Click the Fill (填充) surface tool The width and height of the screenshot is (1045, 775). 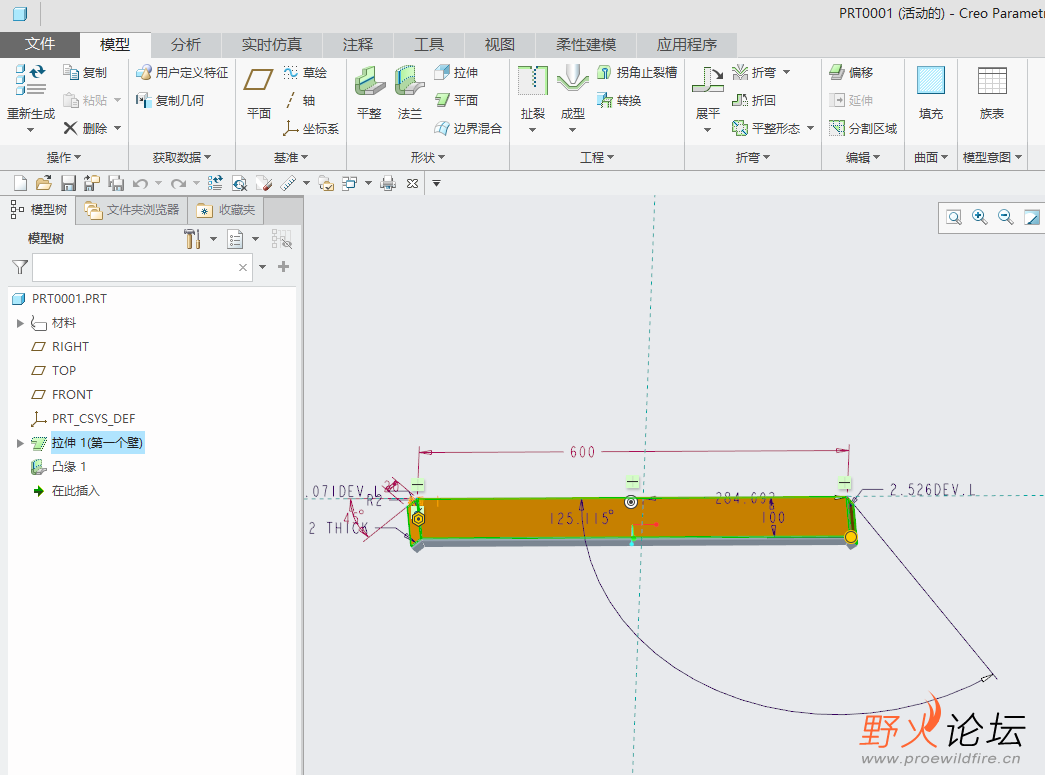(x=931, y=93)
